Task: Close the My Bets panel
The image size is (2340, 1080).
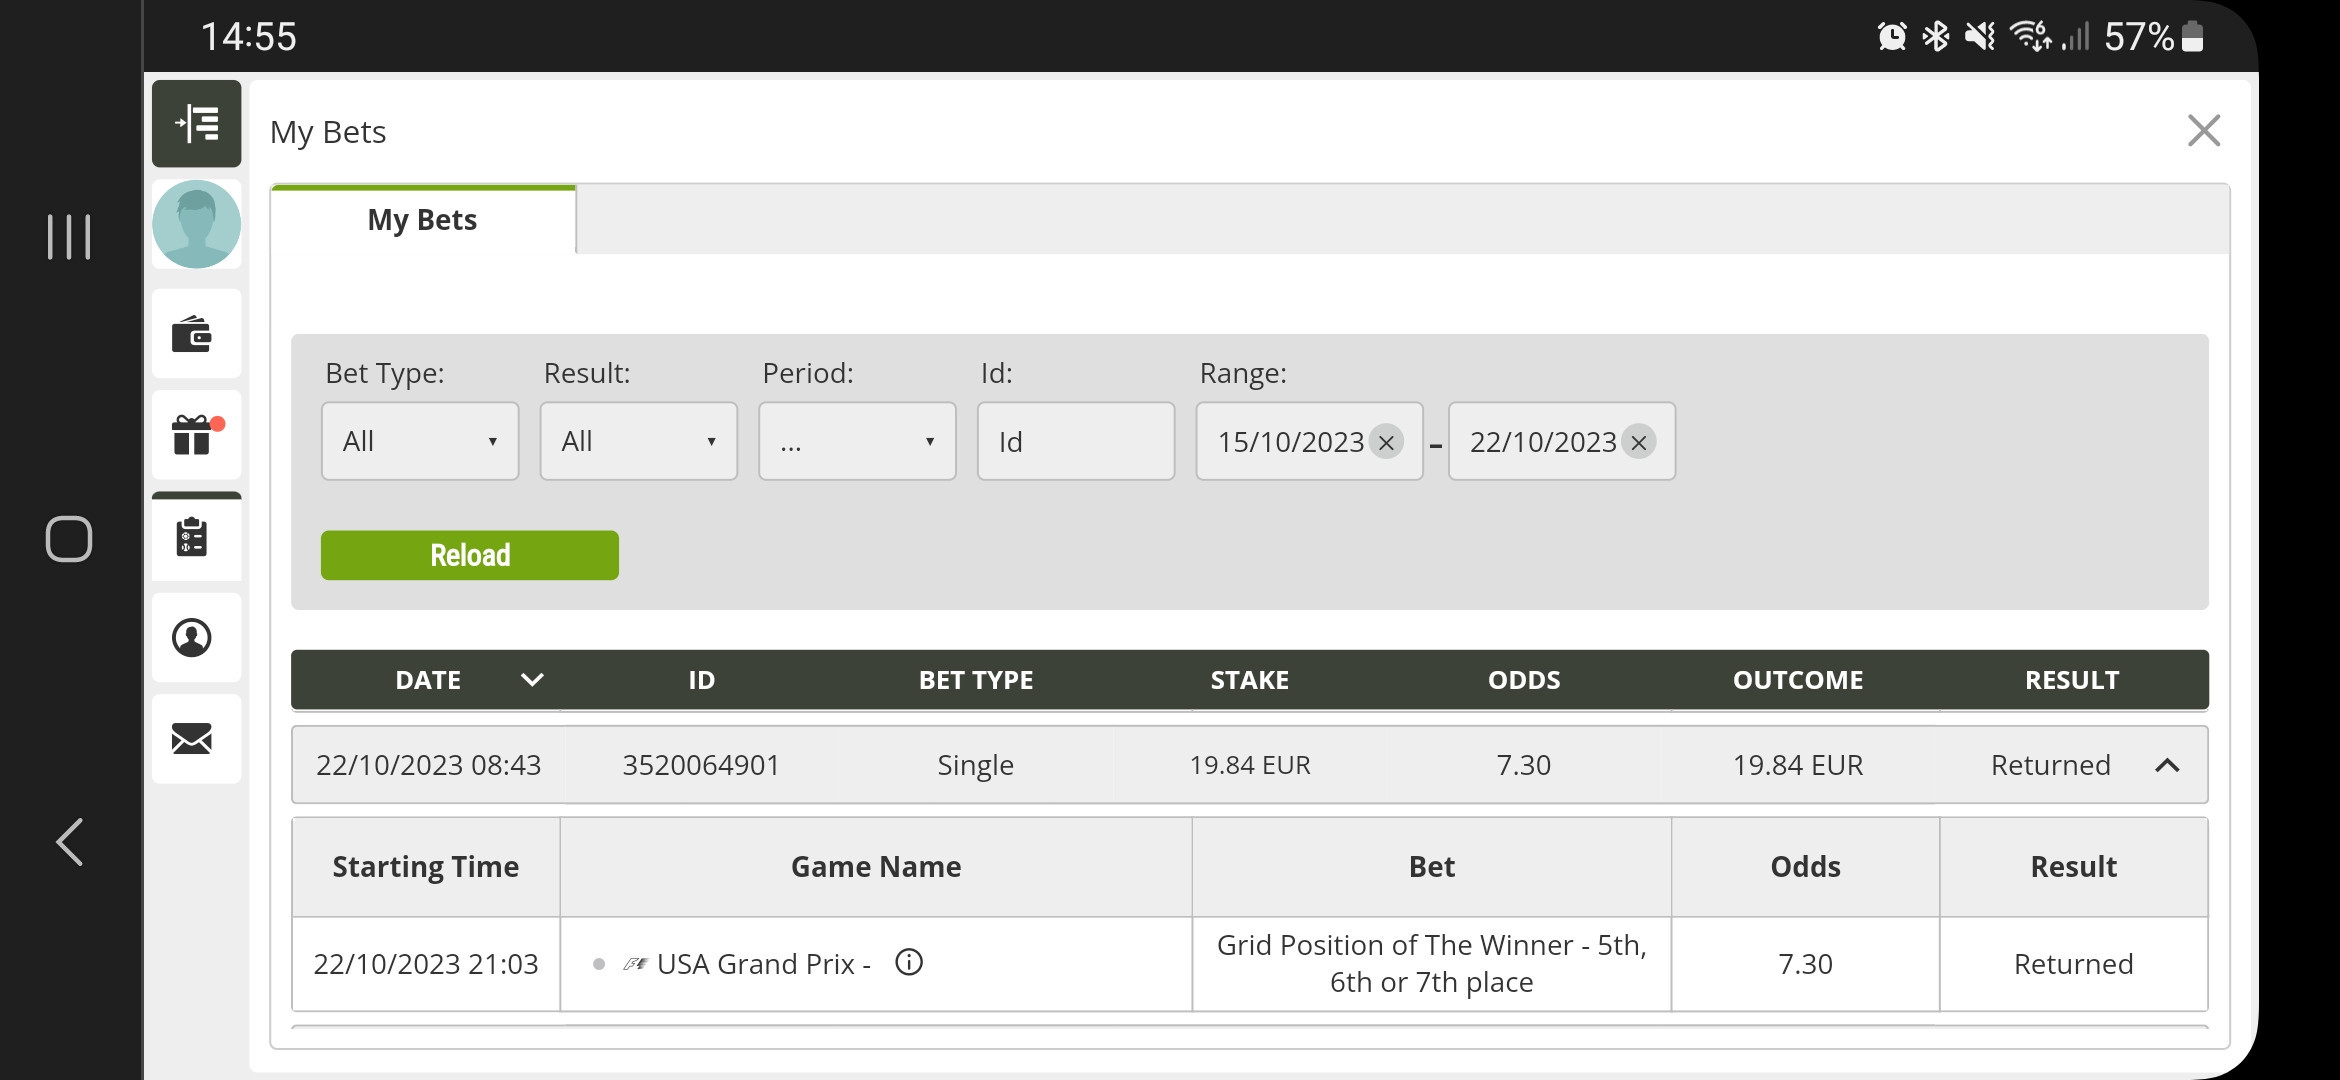Action: coord(2204,131)
